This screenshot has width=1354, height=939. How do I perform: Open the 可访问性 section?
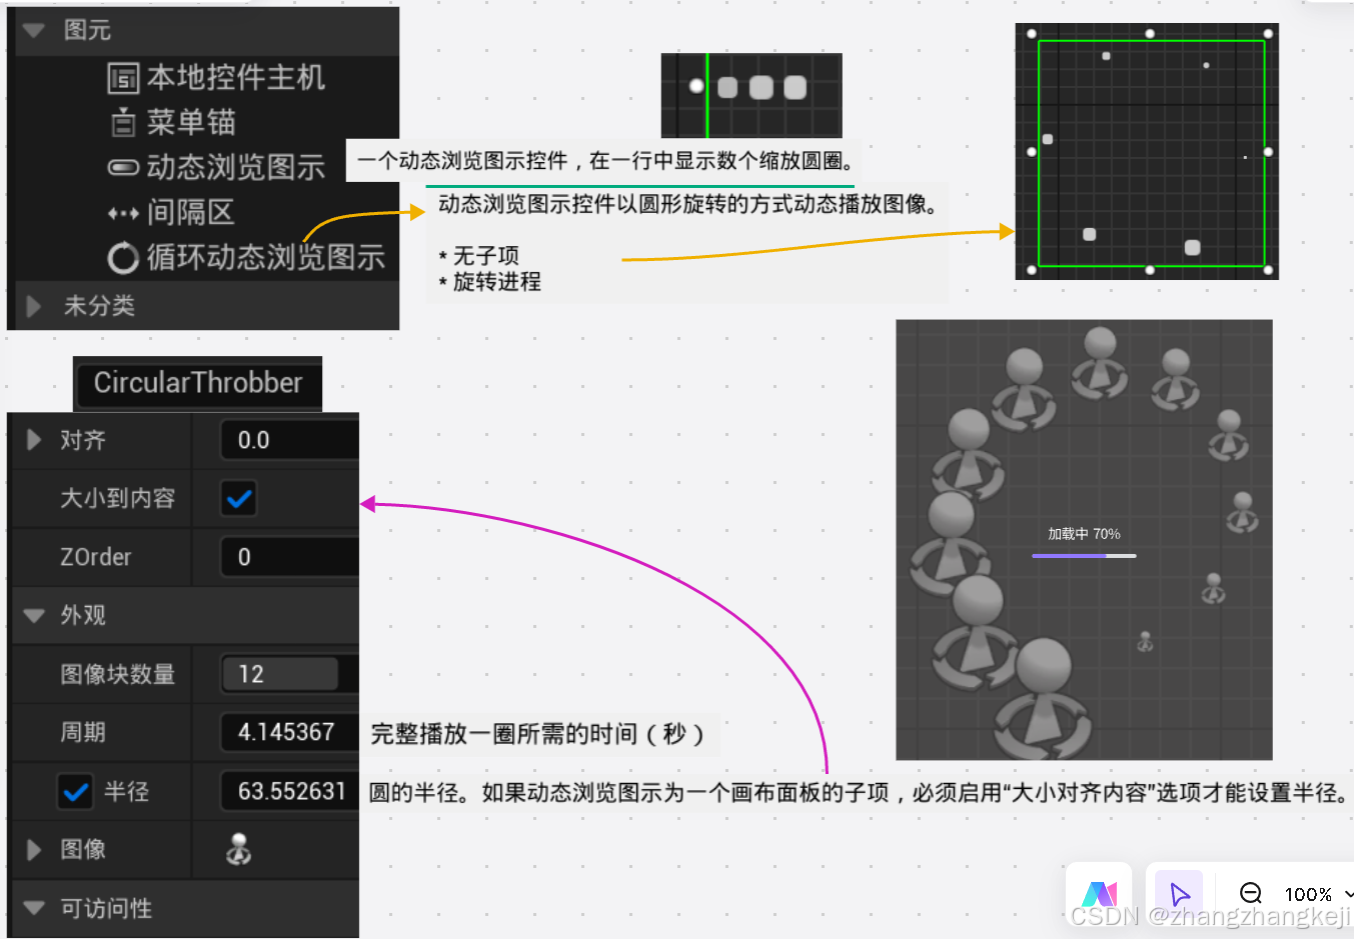click(x=33, y=908)
